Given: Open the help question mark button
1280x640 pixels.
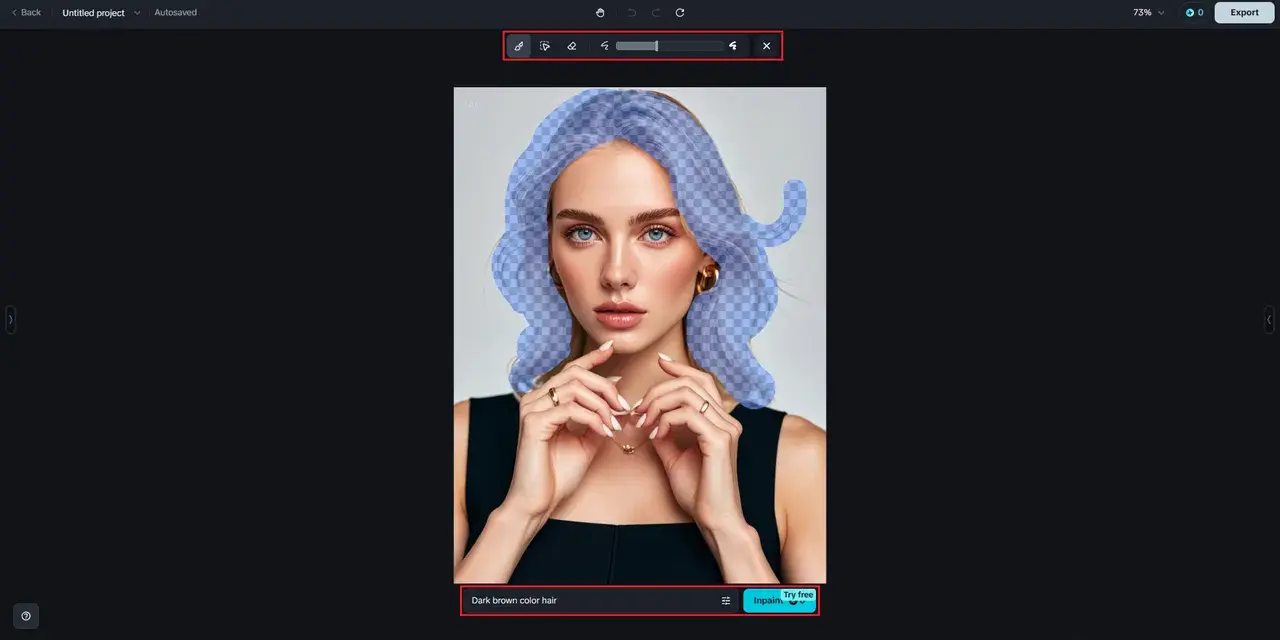Looking at the screenshot, I should click(26, 616).
